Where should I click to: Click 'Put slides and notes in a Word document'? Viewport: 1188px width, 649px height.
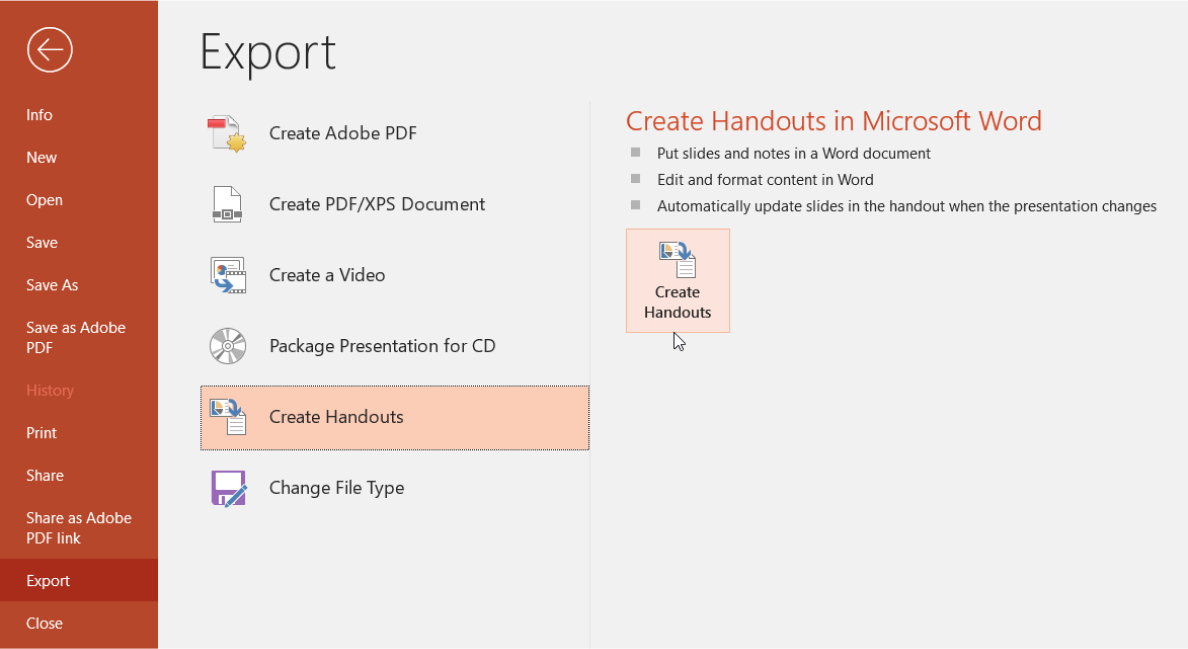point(793,154)
